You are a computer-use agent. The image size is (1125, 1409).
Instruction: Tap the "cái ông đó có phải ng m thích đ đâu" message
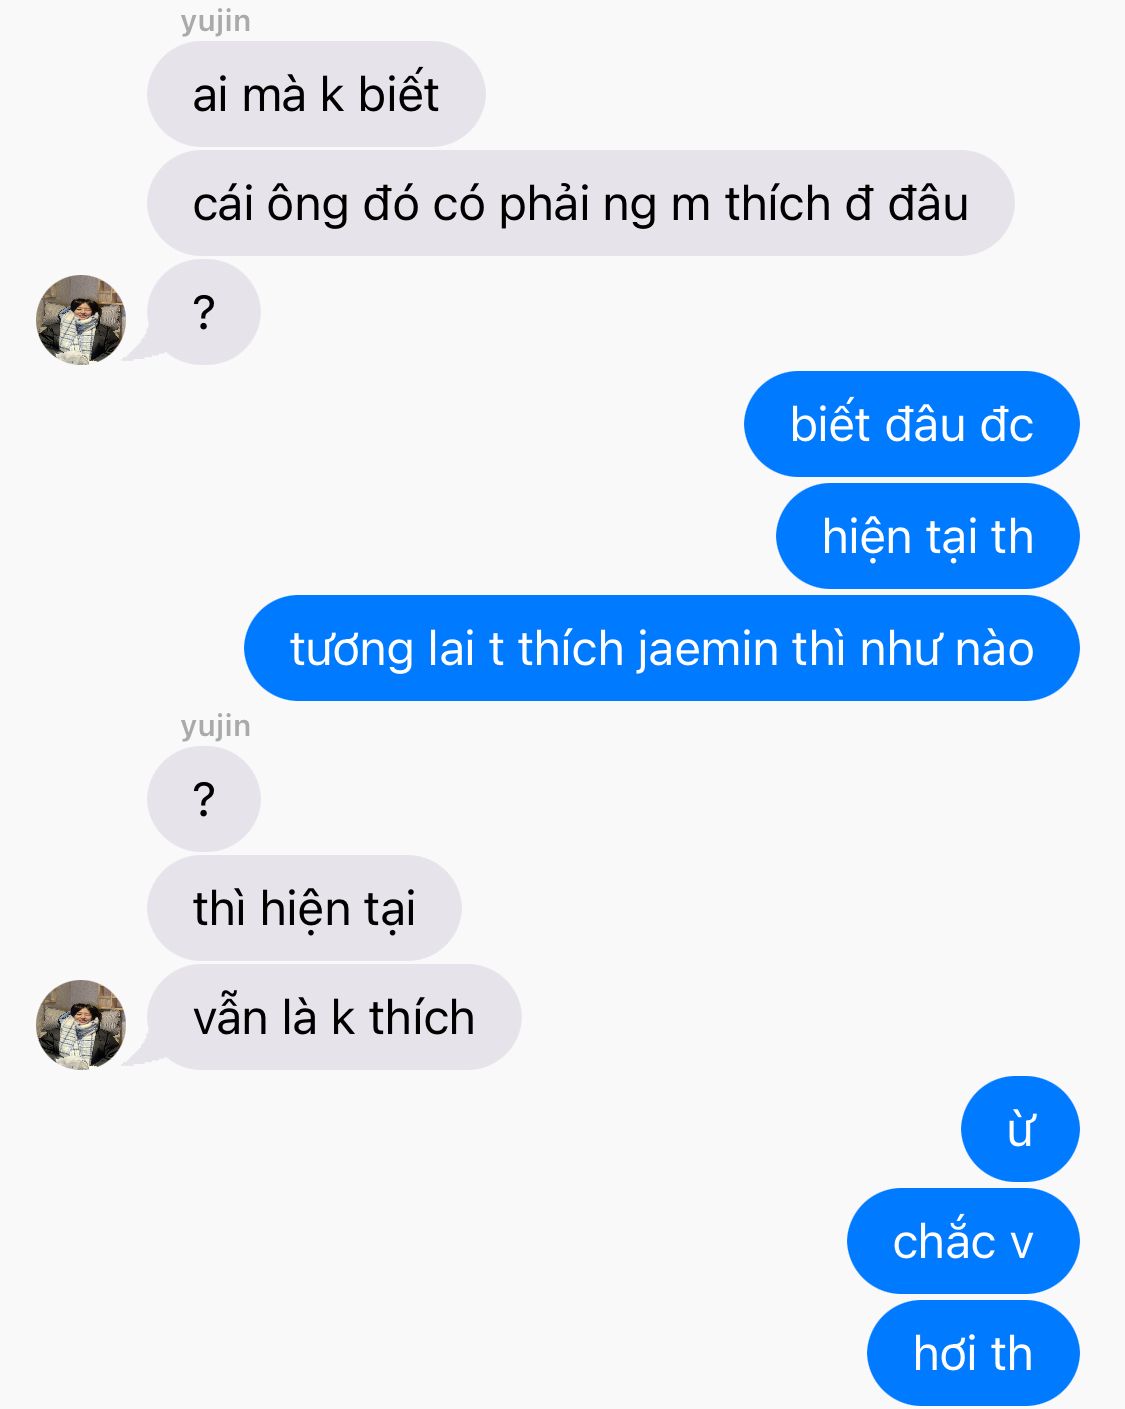click(x=581, y=203)
